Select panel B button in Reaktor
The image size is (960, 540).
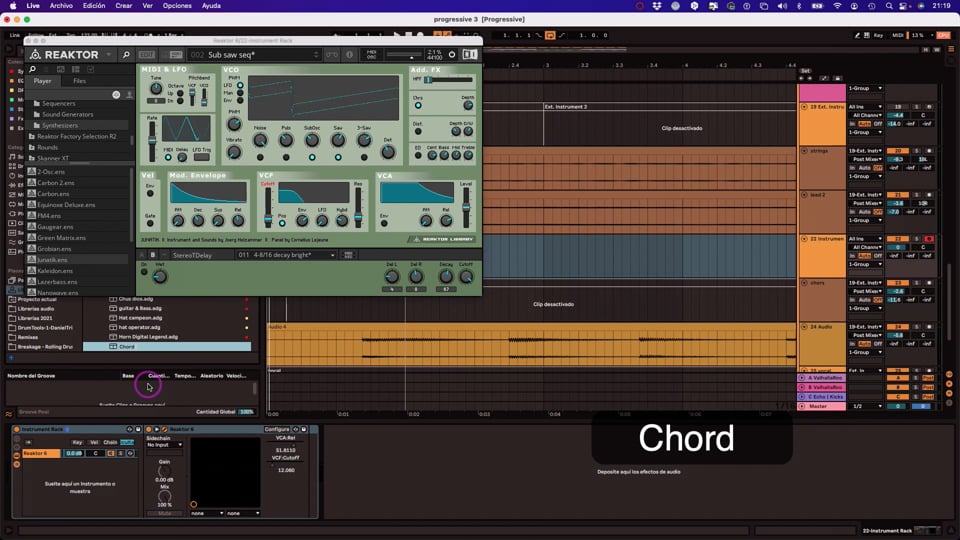(x=152, y=255)
